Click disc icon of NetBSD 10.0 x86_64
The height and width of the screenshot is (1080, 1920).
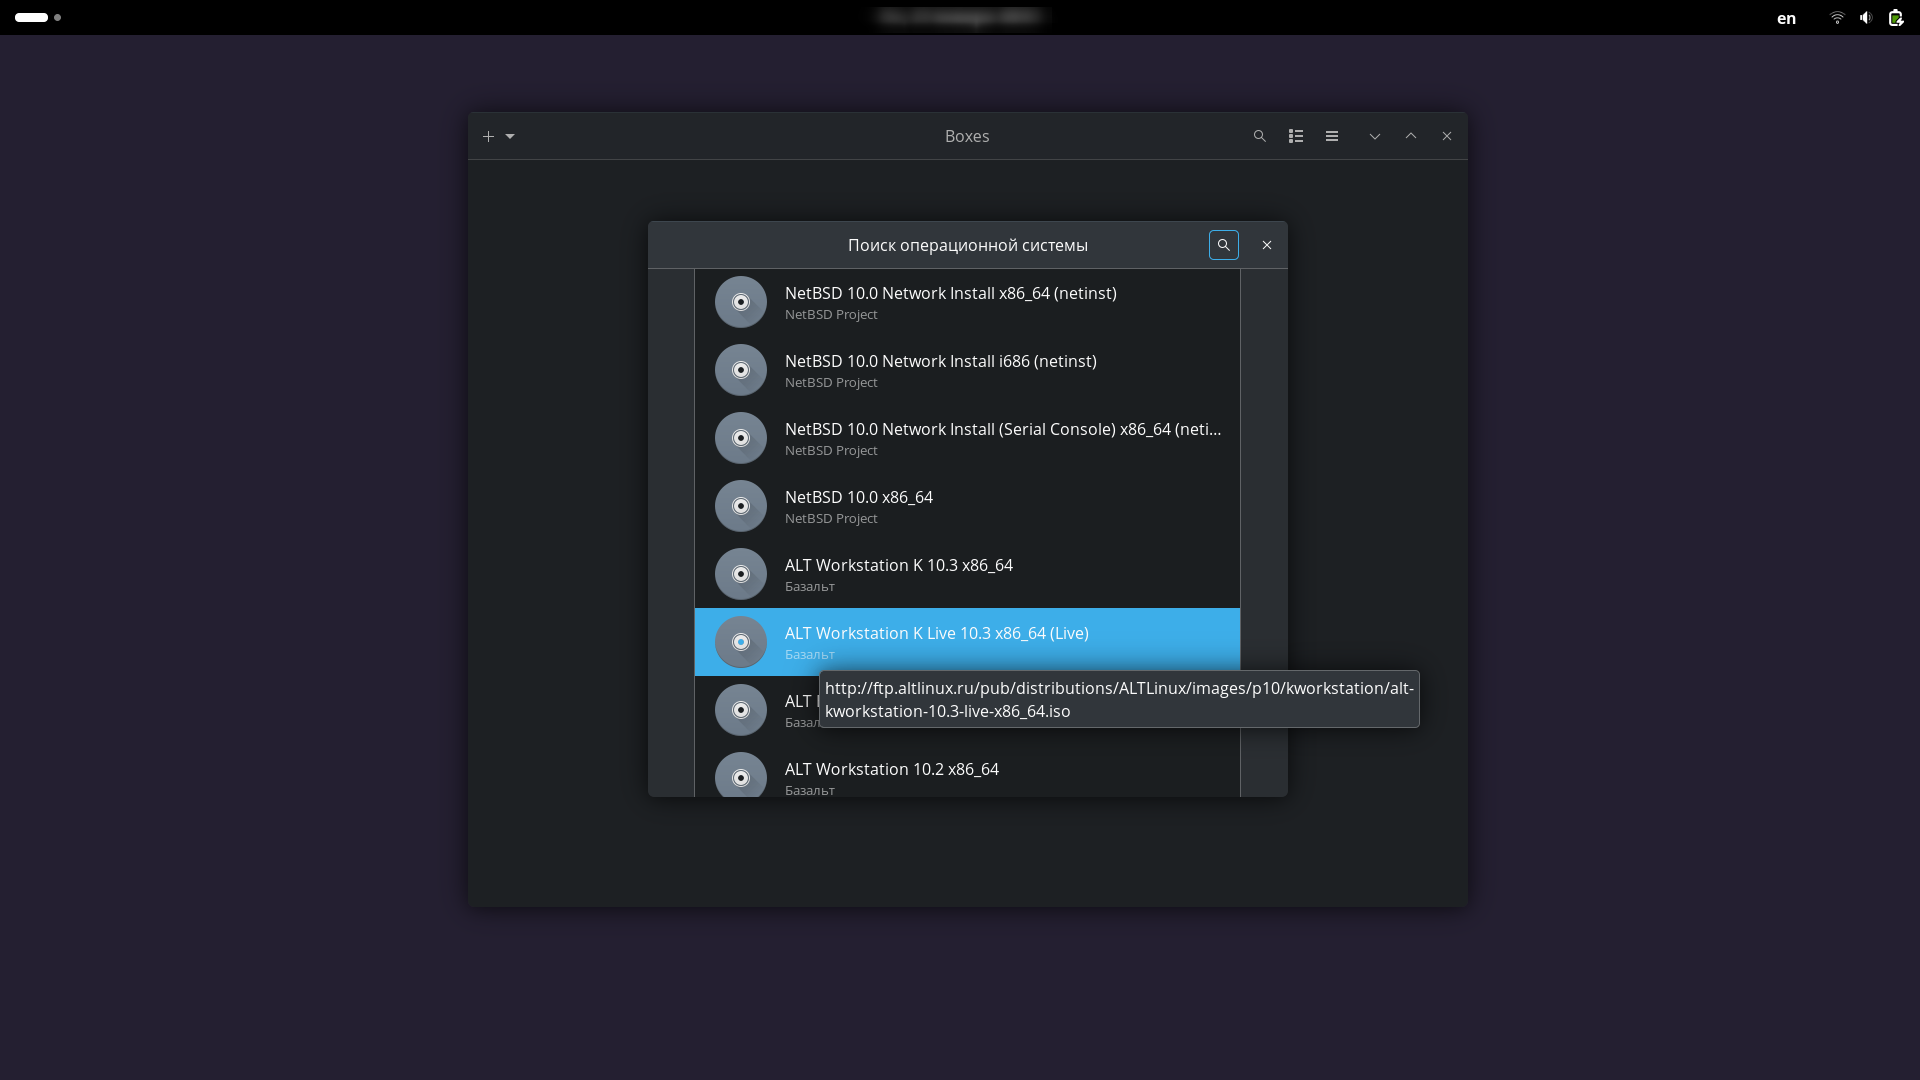741,506
